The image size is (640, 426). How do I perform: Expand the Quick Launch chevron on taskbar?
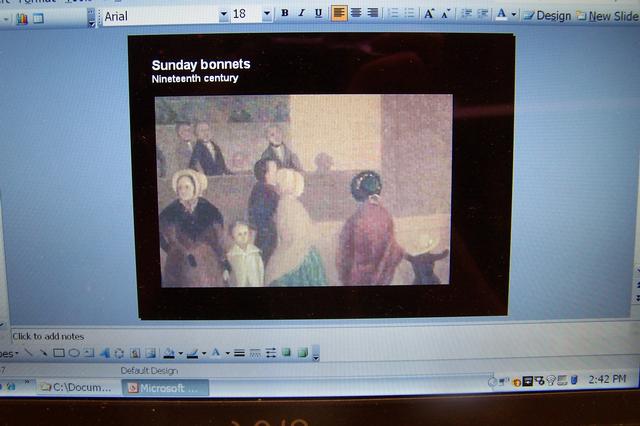click(x=27, y=382)
